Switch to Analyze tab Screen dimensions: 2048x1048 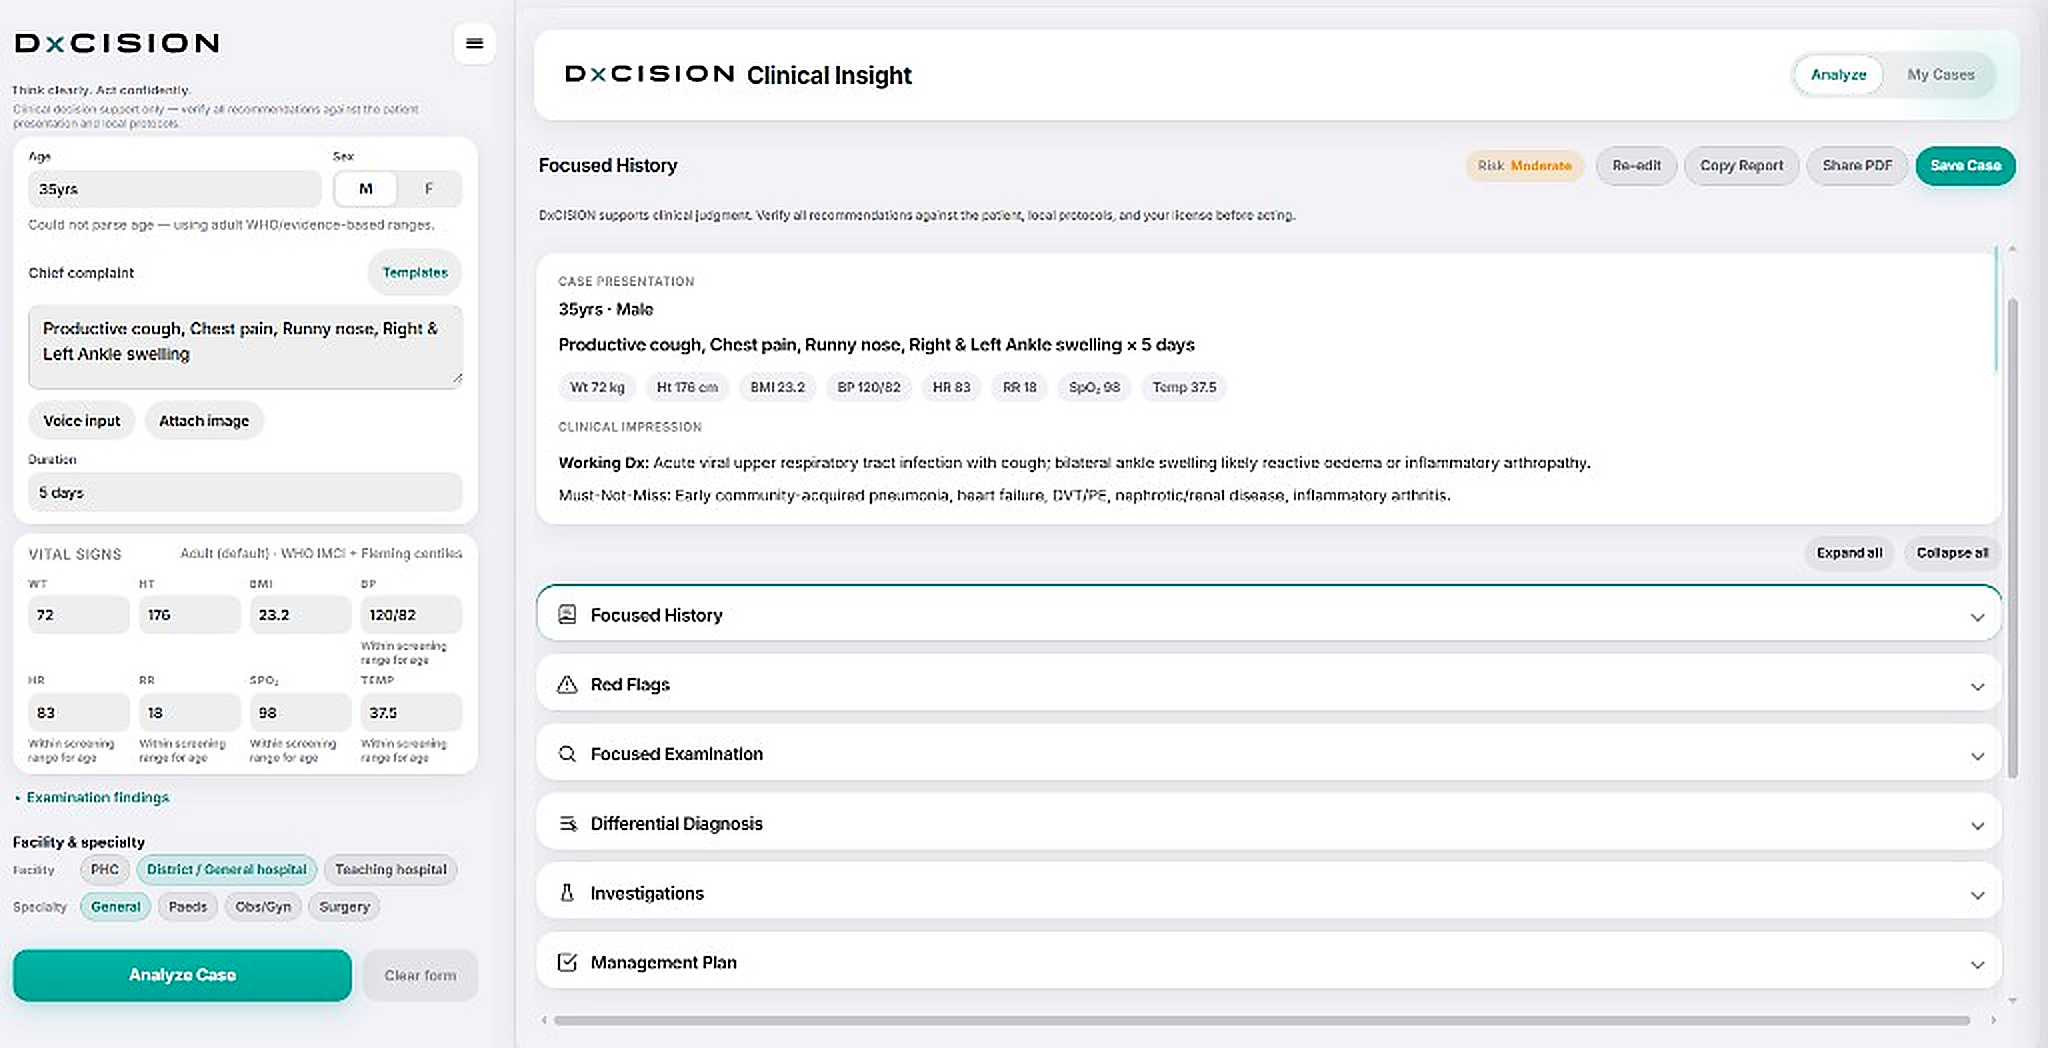point(1838,74)
